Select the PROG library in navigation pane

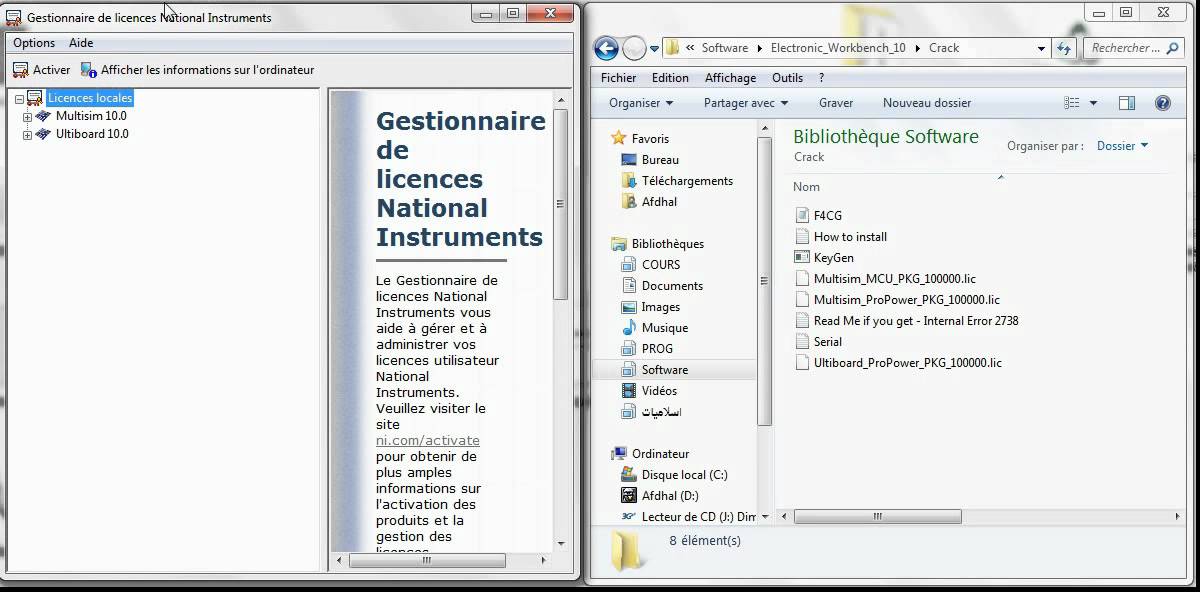tap(657, 349)
